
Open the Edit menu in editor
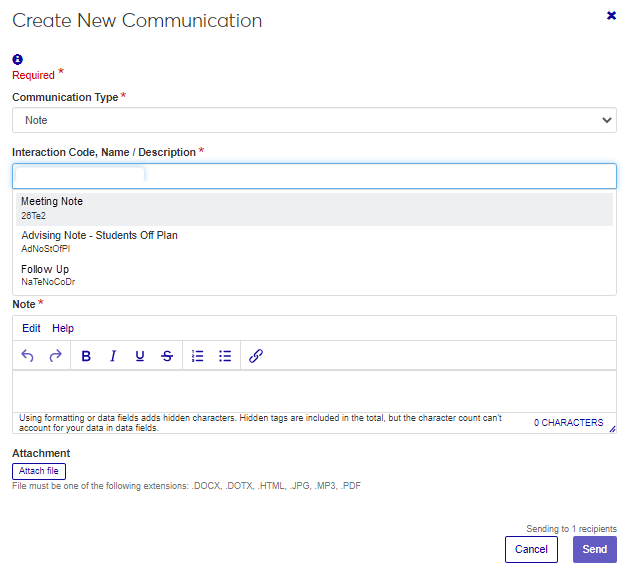point(31,328)
